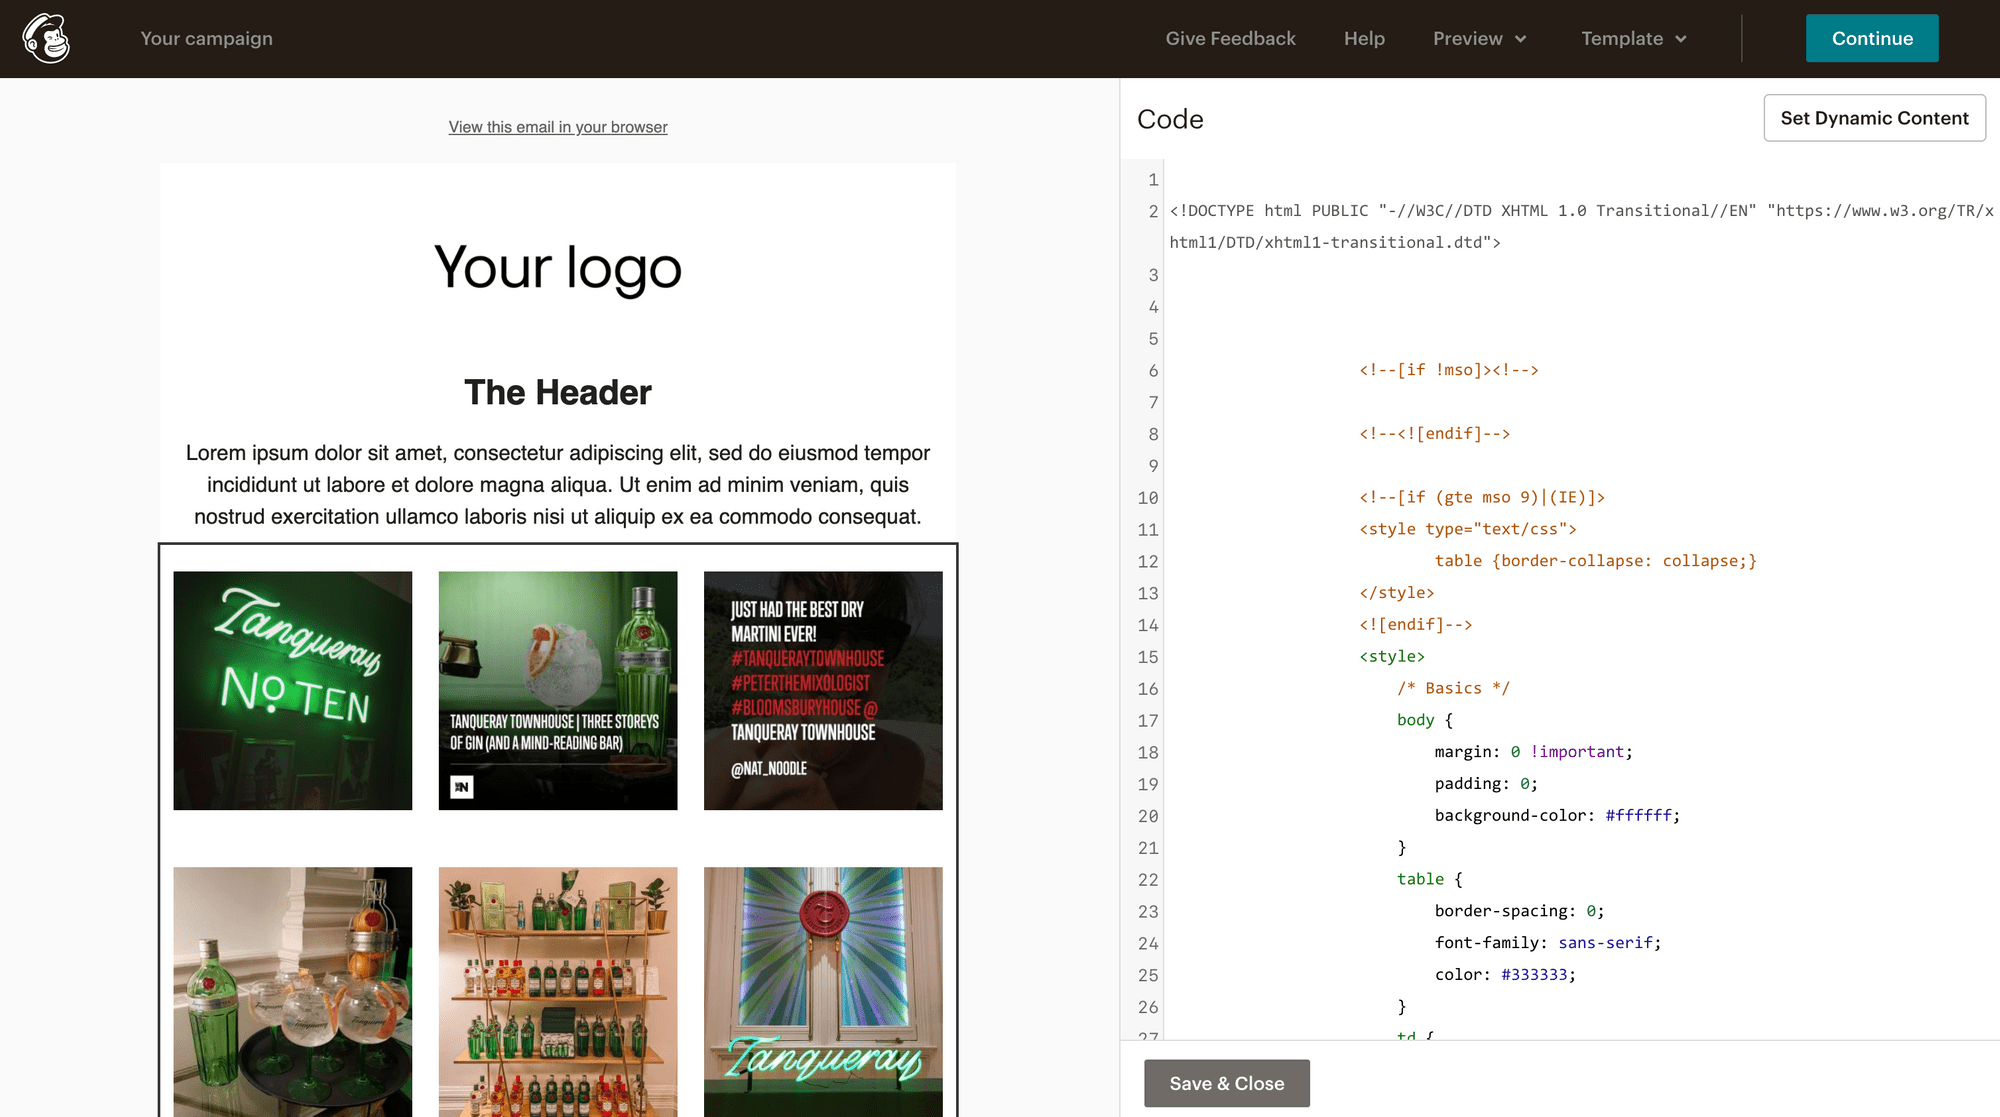The width and height of the screenshot is (2000, 1117).
Task: Select the Tanqueray Townhouse gin glass thumbnail
Action: [x=558, y=690]
